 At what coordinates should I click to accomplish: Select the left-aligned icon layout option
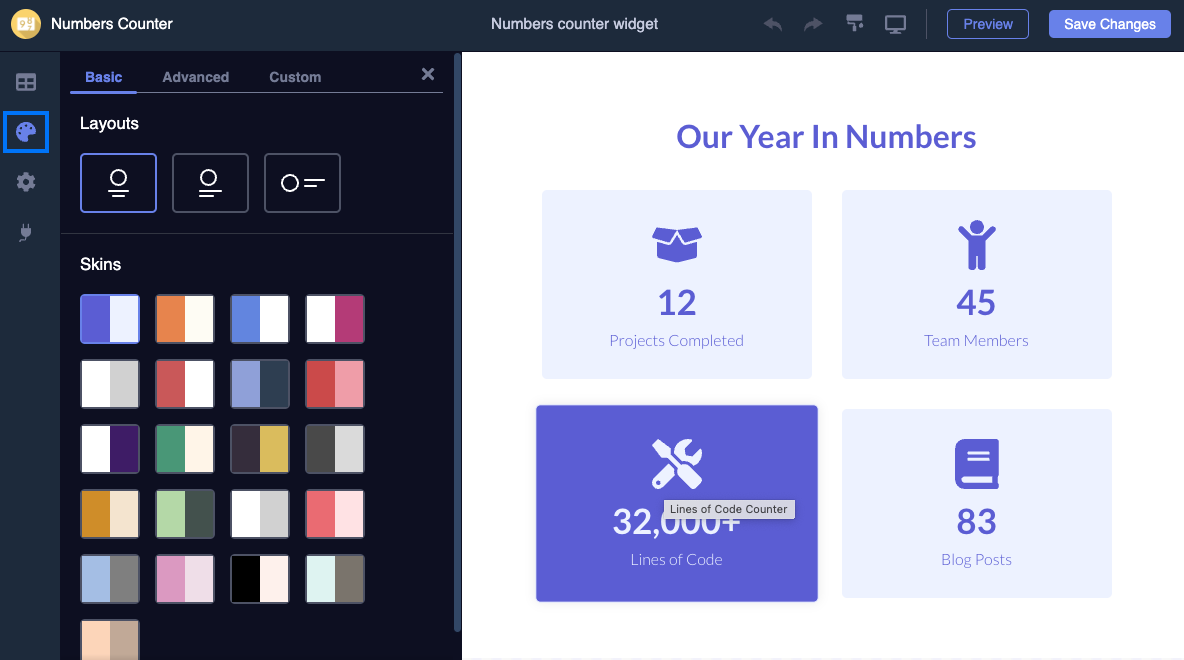coord(210,183)
